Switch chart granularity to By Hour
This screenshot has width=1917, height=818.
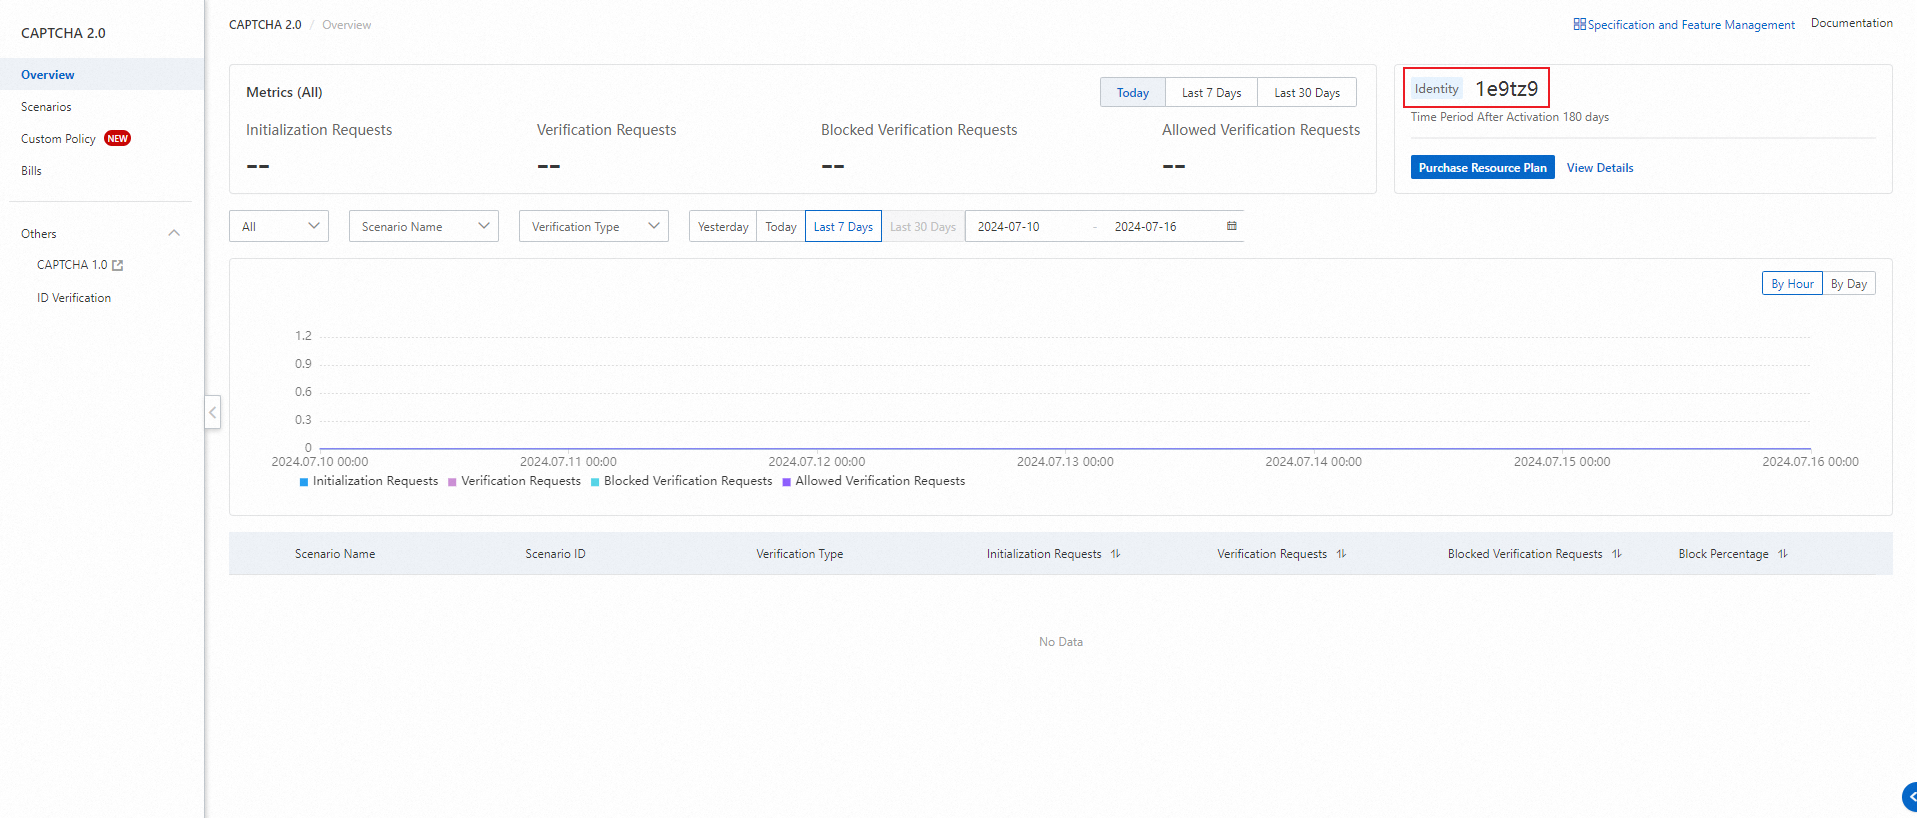click(1792, 284)
